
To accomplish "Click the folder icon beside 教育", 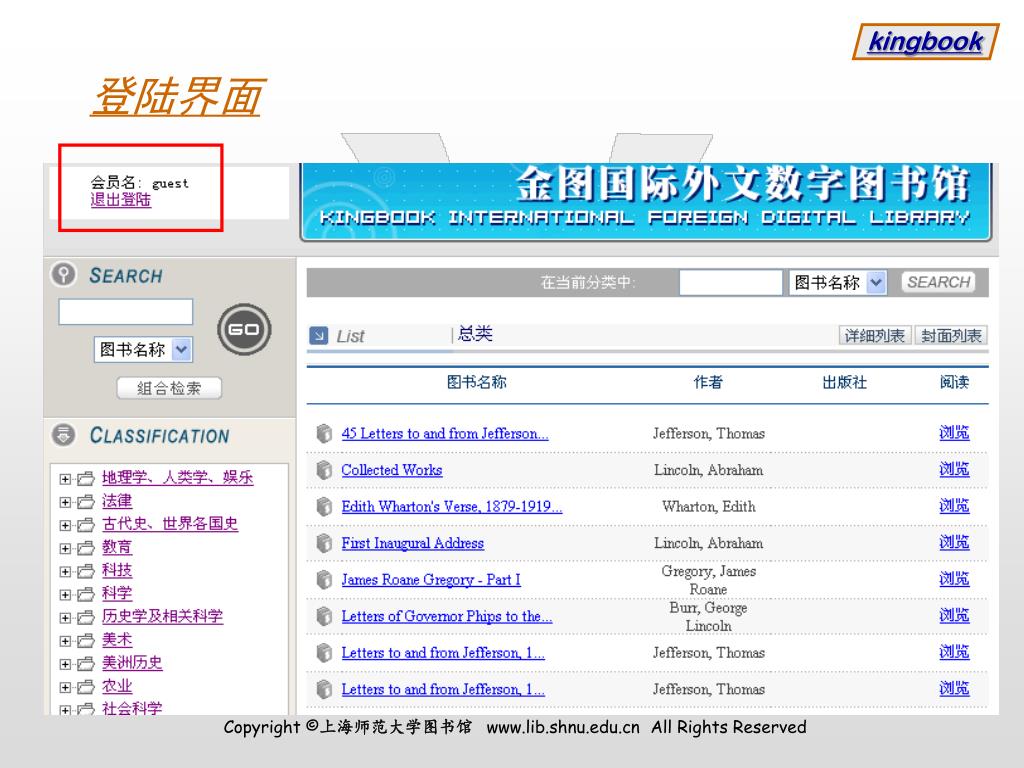I will (86, 549).
